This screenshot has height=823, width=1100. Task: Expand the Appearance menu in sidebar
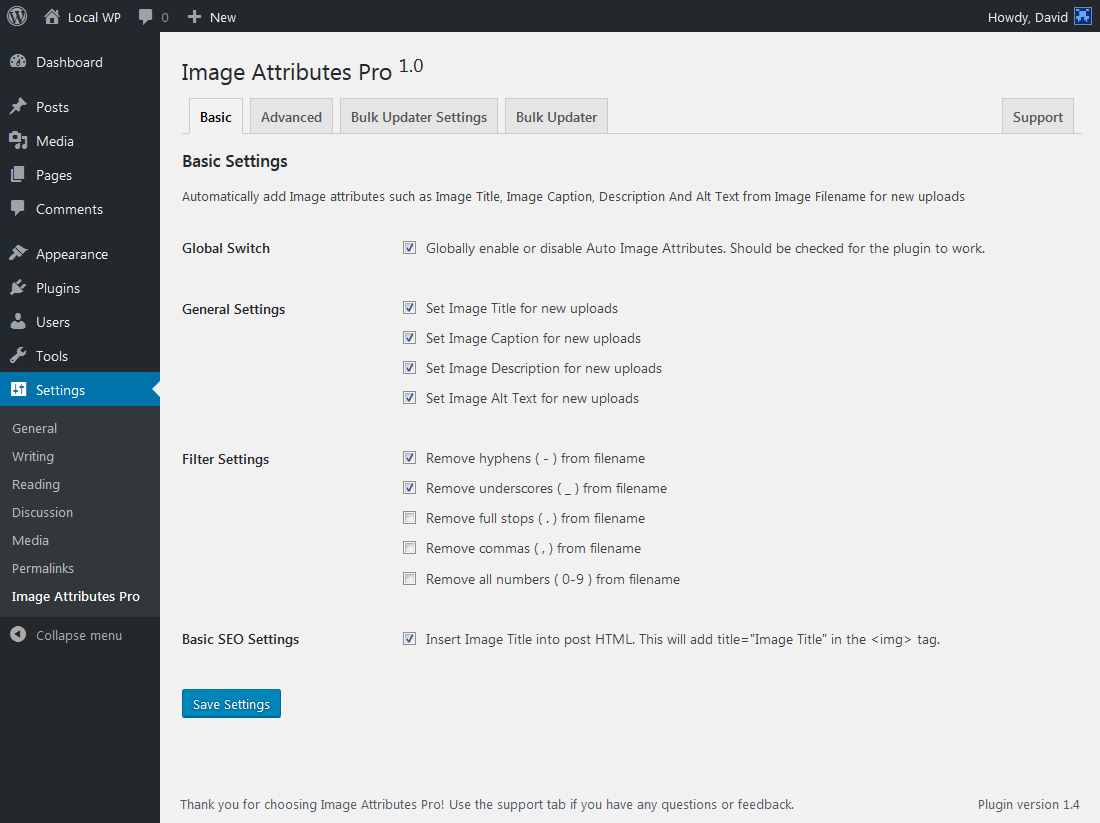click(x=71, y=254)
